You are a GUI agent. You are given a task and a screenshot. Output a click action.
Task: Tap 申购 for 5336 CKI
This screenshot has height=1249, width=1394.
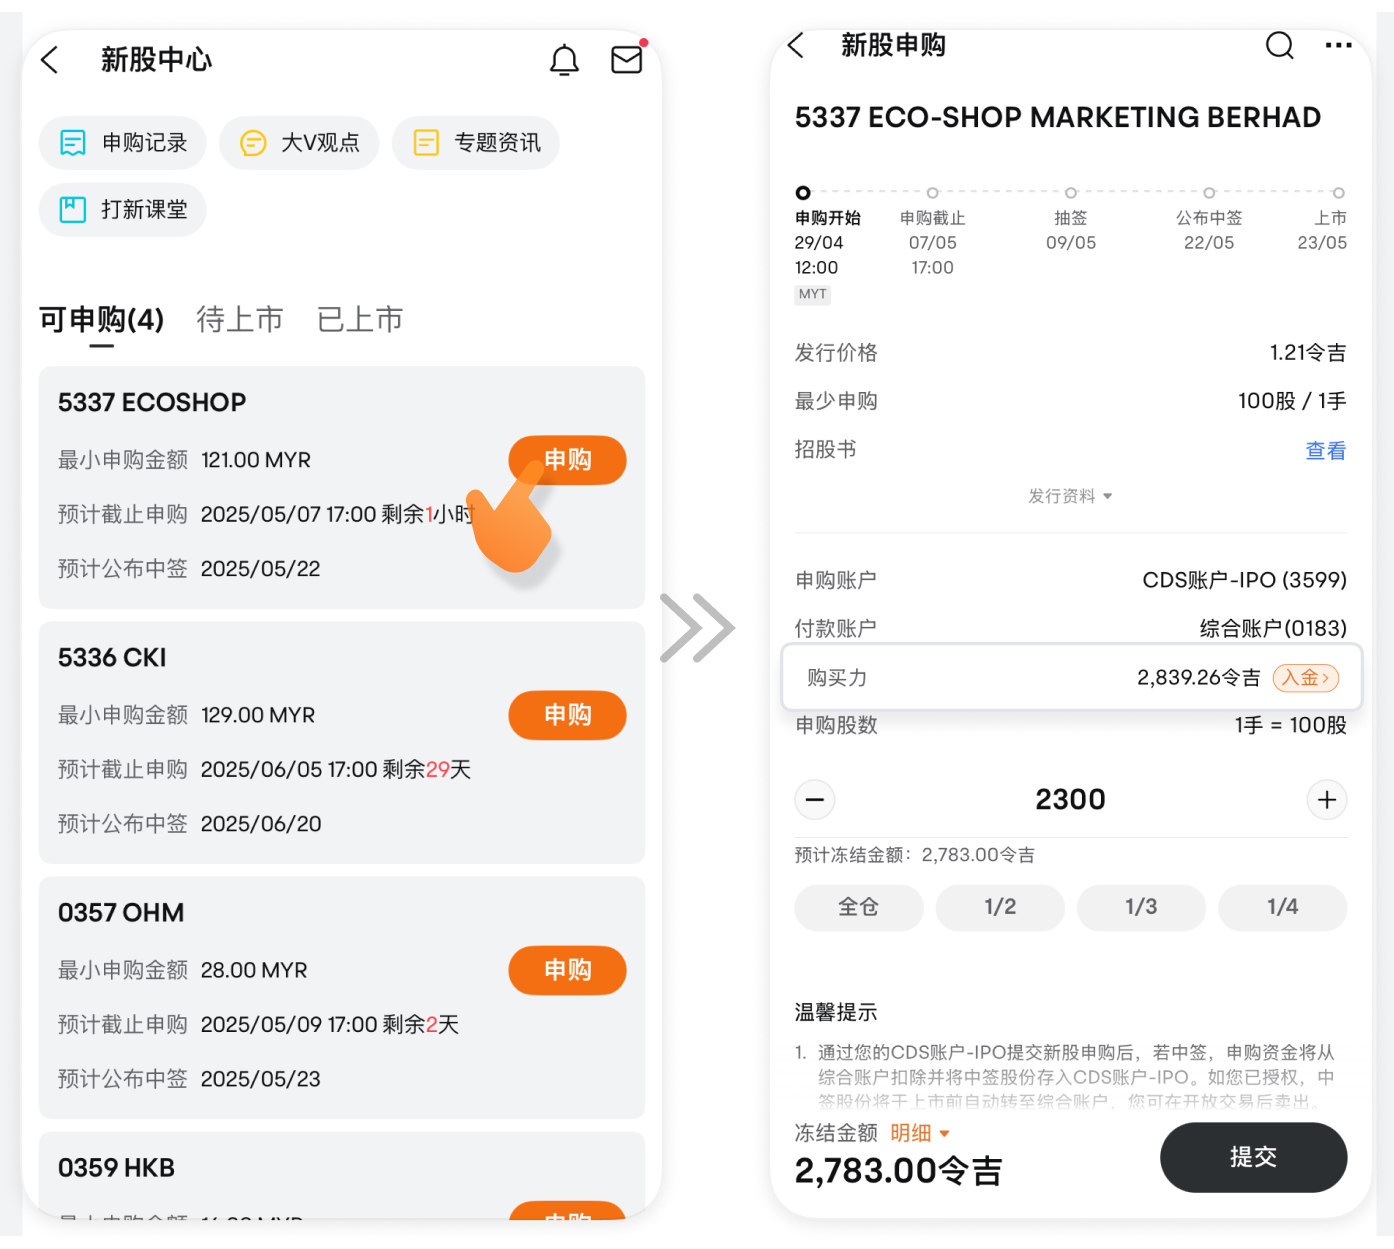[x=567, y=715]
